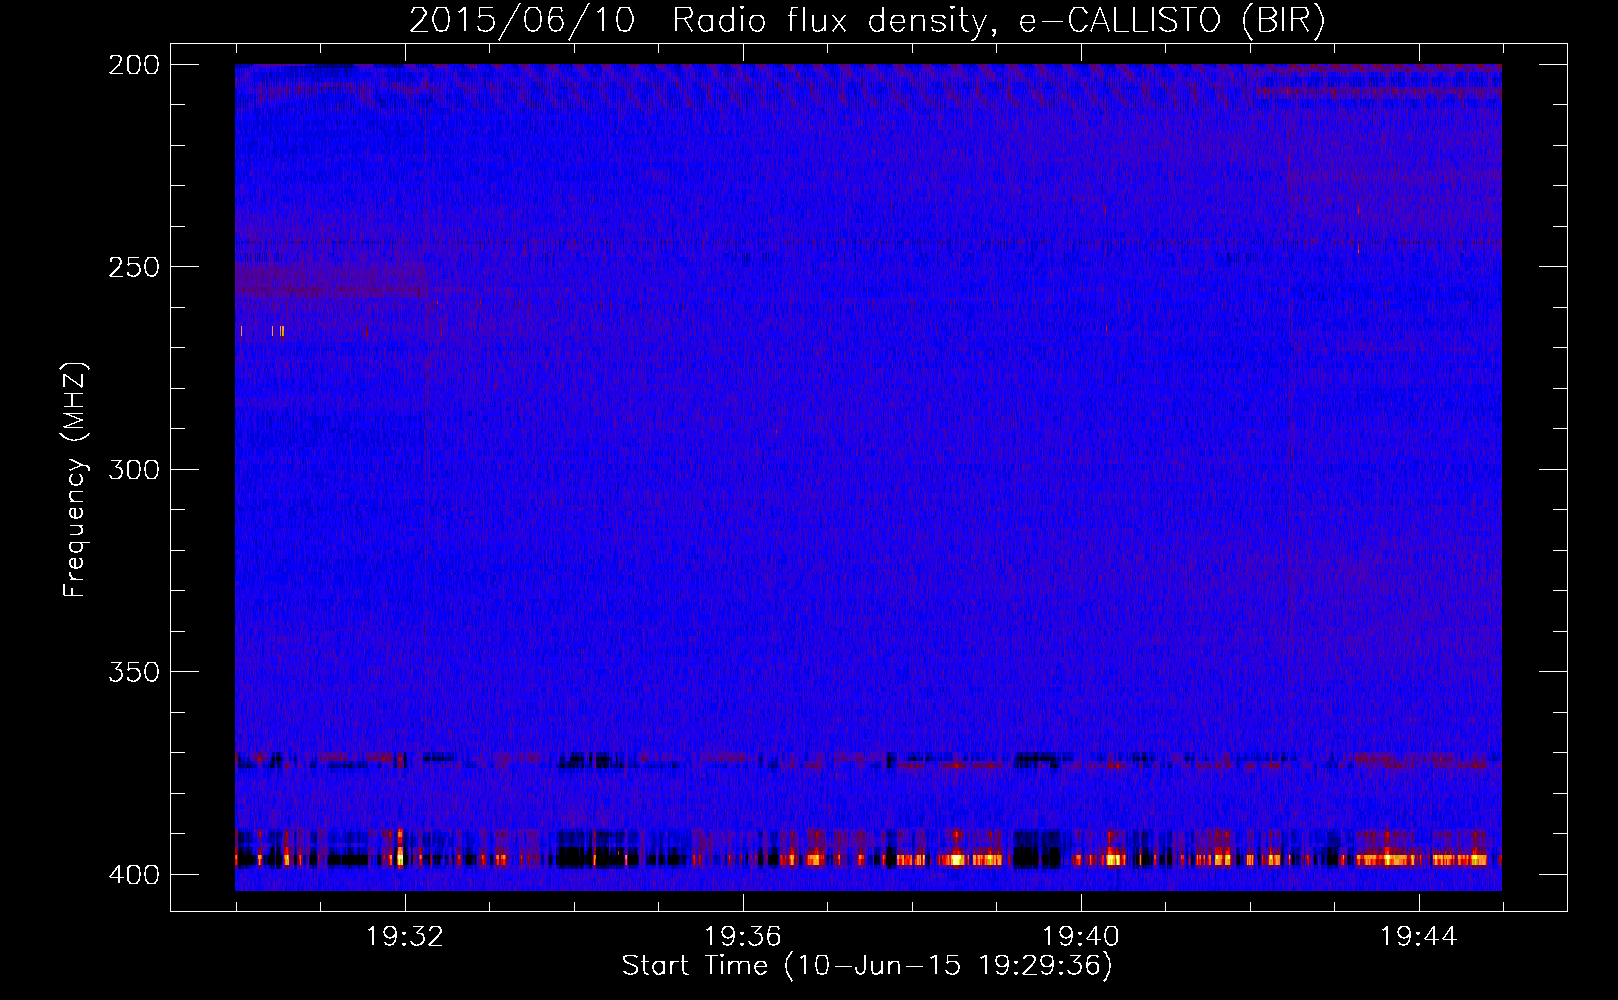Click the 'Start Time (10-Jun-15 19:29:36)' label
1618x1000 pixels.
(x=867, y=966)
